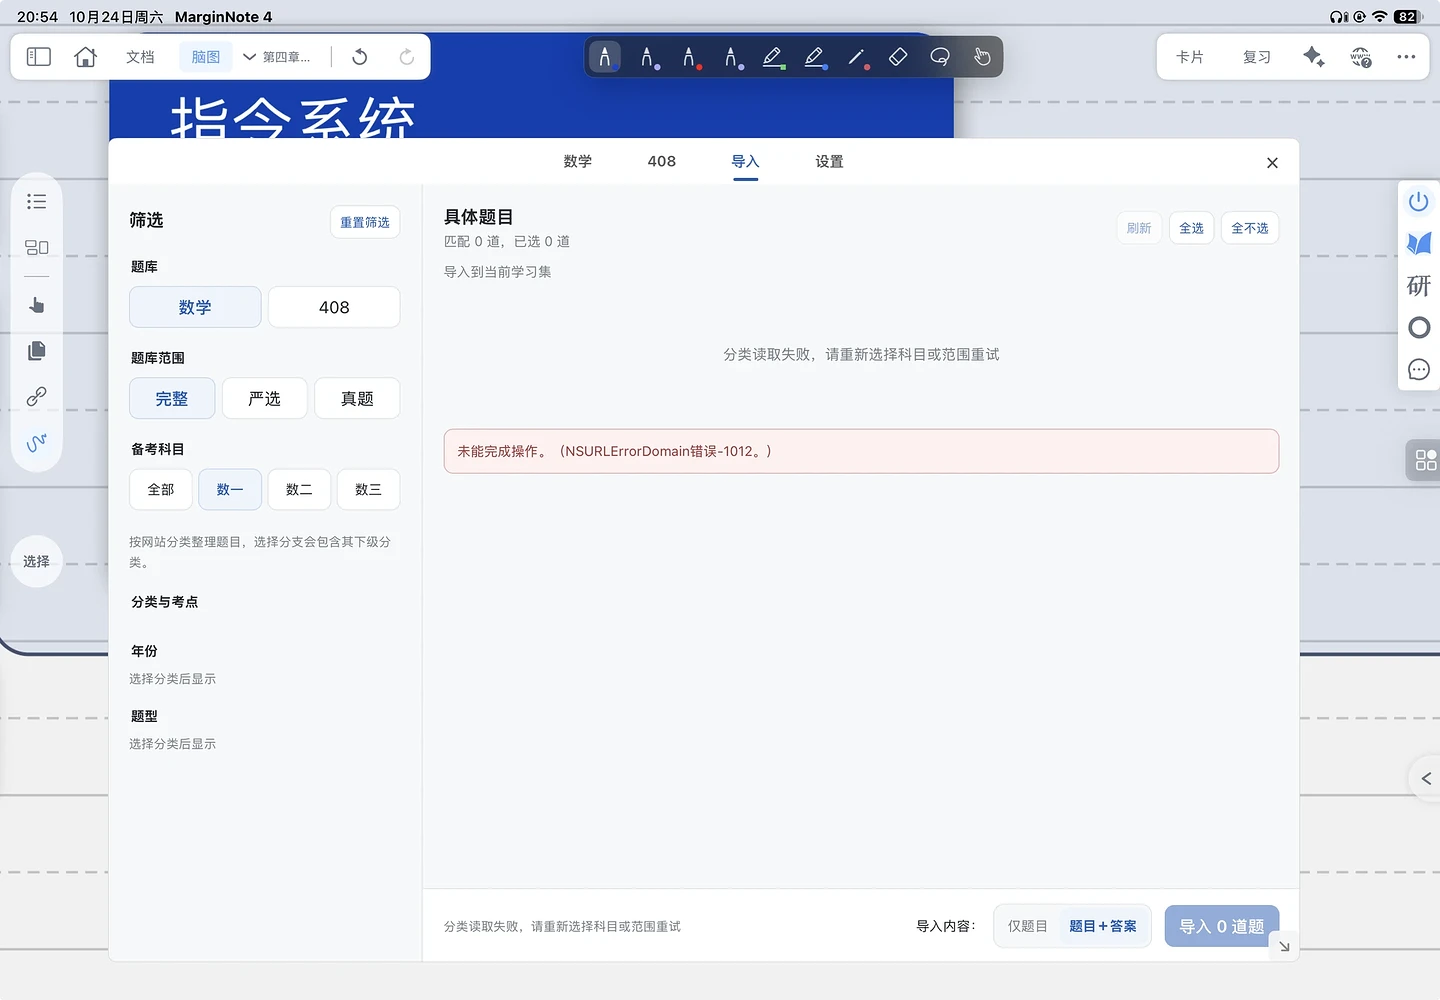Select 完整 bank range

click(x=172, y=398)
